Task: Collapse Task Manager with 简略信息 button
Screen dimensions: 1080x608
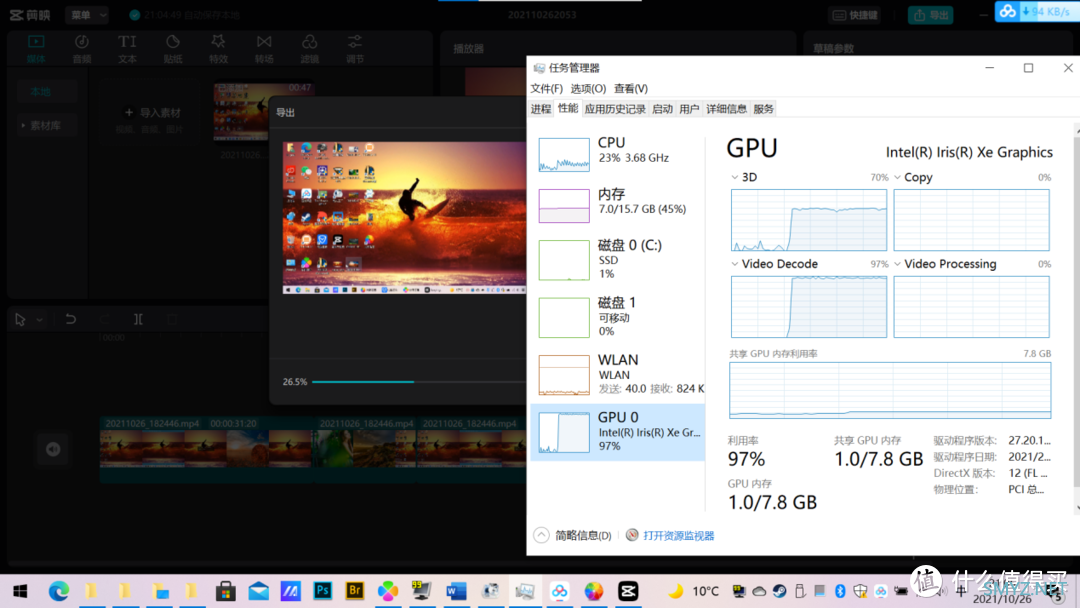Action: (x=573, y=535)
